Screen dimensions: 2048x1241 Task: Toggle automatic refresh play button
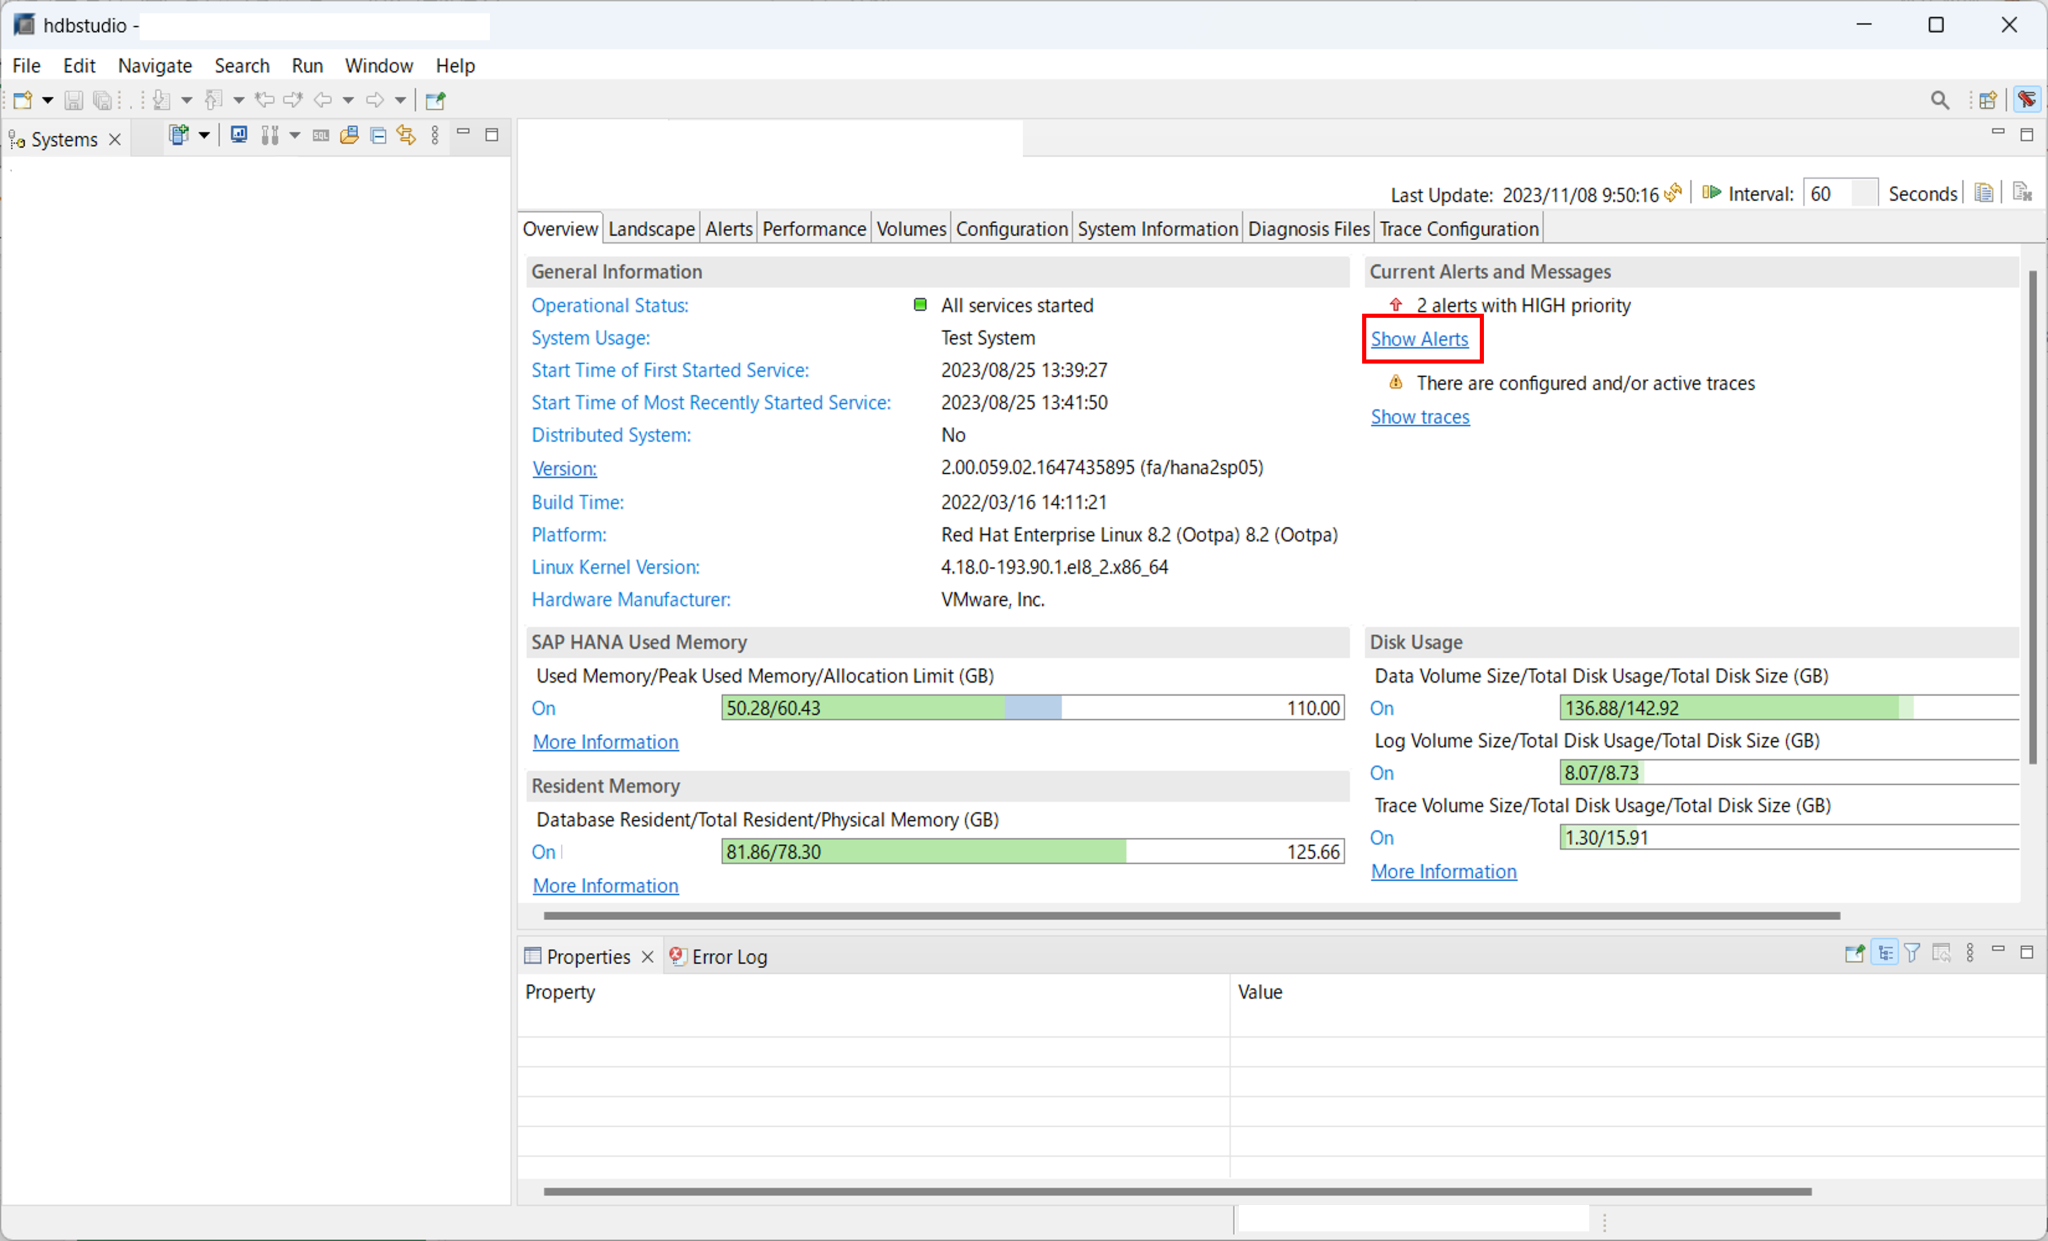pos(1712,193)
